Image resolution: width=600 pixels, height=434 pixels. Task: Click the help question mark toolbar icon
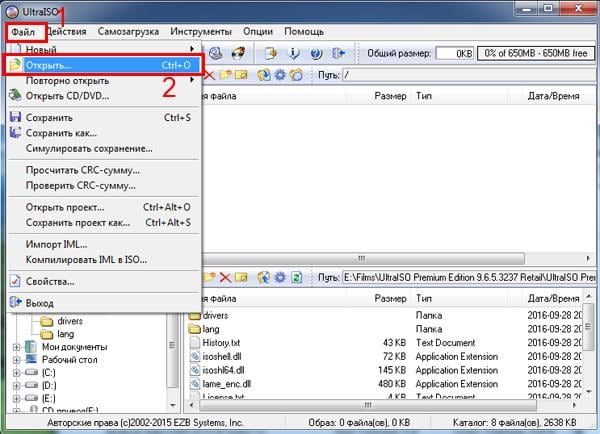pyautogui.click(x=316, y=53)
